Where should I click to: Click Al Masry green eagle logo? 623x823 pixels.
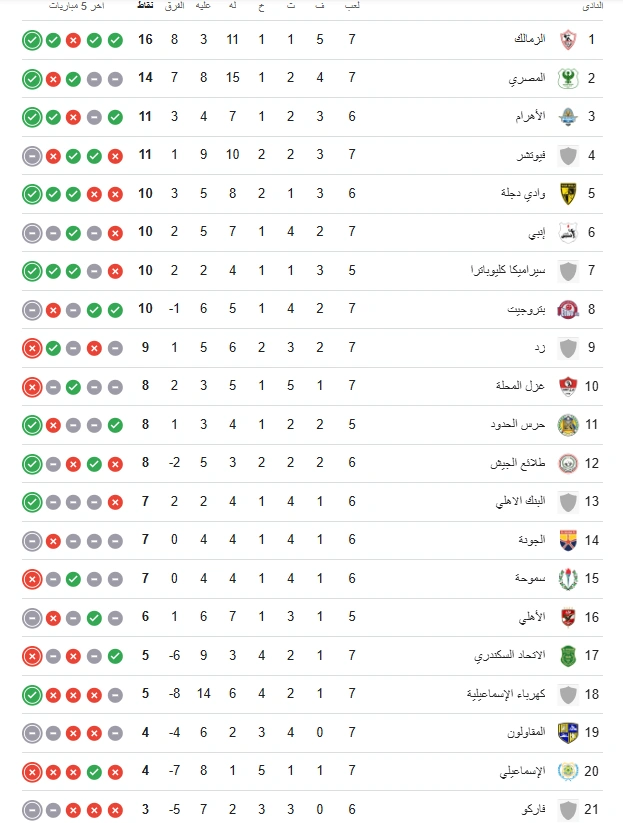click(x=568, y=79)
